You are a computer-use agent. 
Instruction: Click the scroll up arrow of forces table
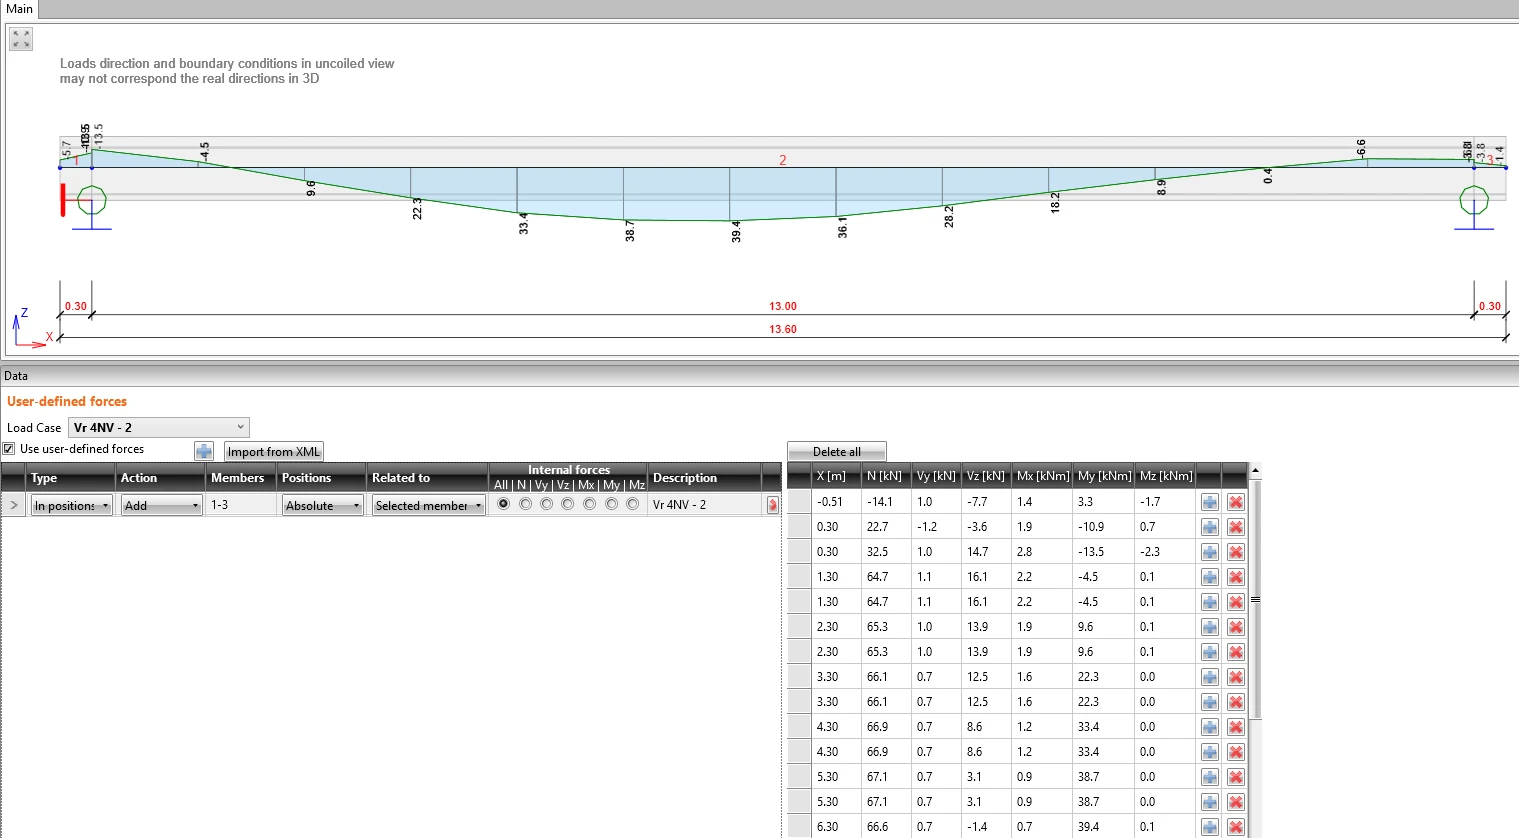click(x=1255, y=470)
